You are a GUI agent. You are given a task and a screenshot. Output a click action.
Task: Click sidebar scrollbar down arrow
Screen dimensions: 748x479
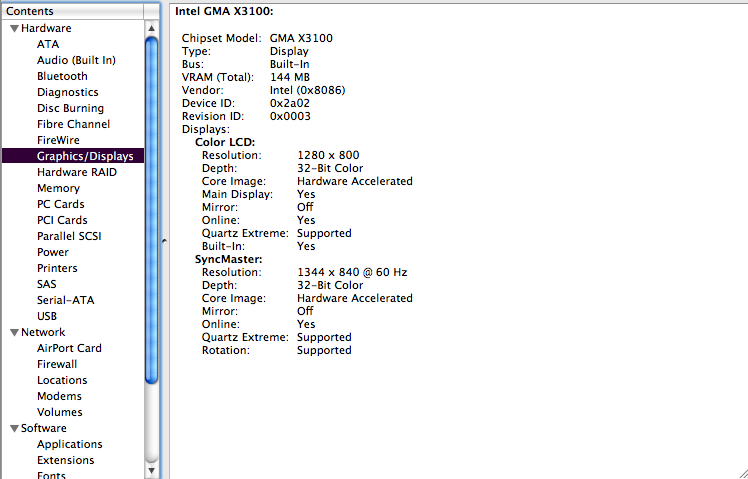pos(152,471)
